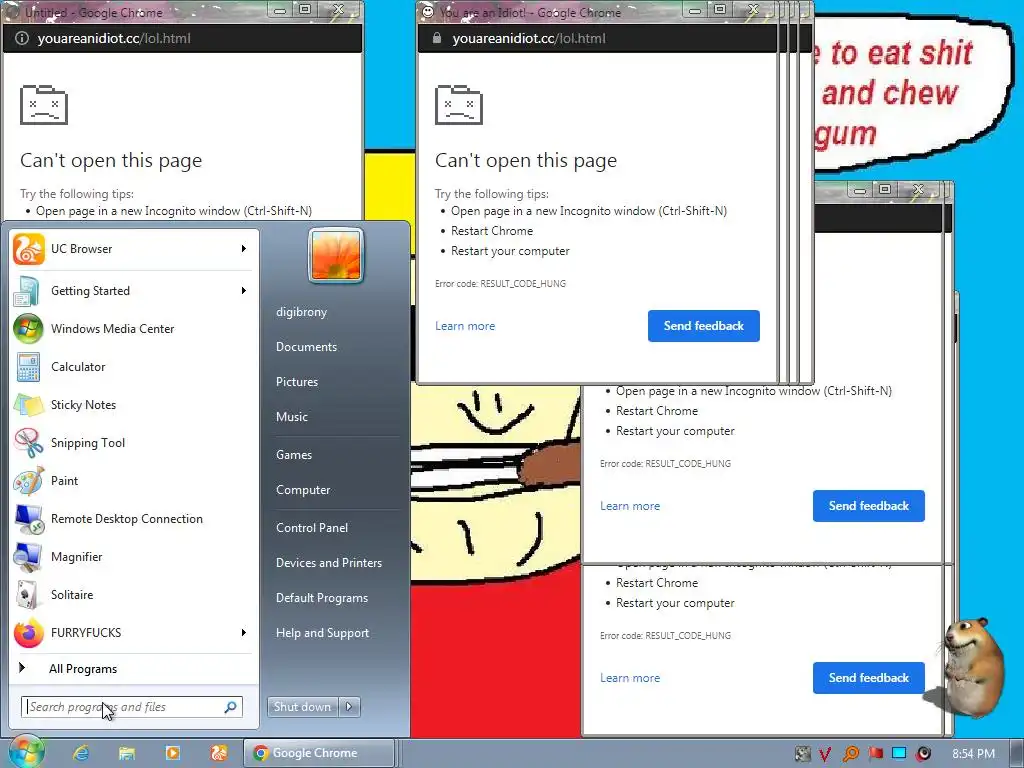Click the red V tray icon

coord(825,754)
